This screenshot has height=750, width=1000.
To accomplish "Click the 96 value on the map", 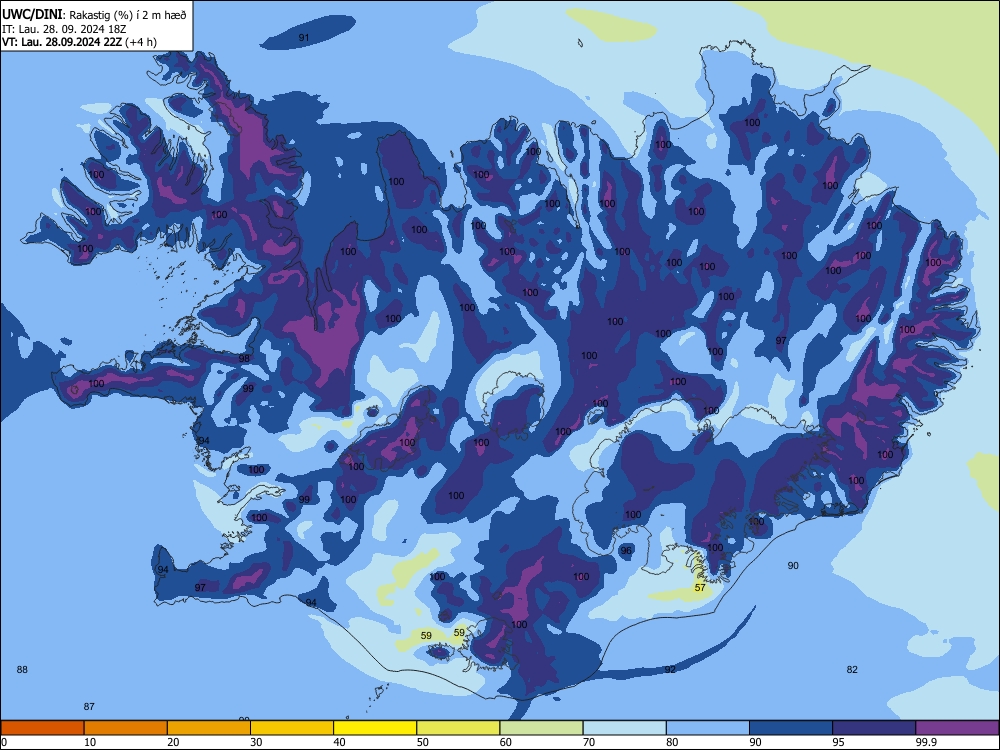I will pyautogui.click(x=626, y=550).
